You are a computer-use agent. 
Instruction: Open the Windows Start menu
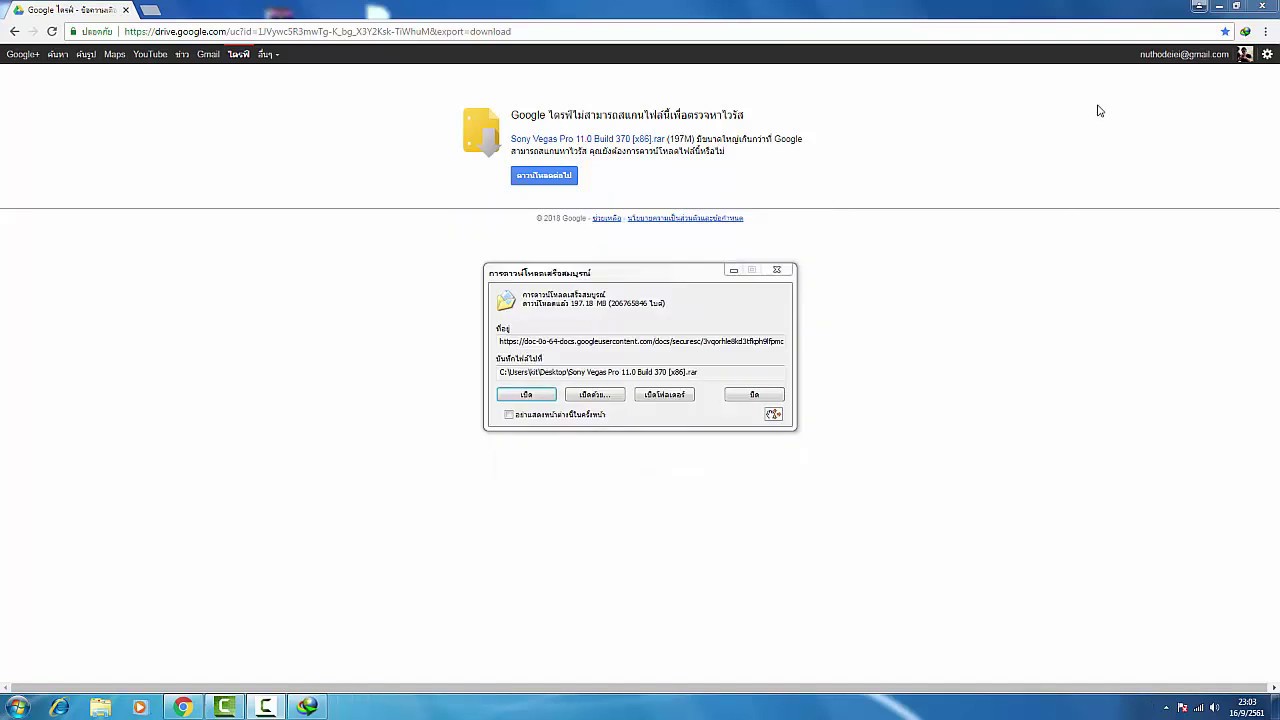click(18, 707)
